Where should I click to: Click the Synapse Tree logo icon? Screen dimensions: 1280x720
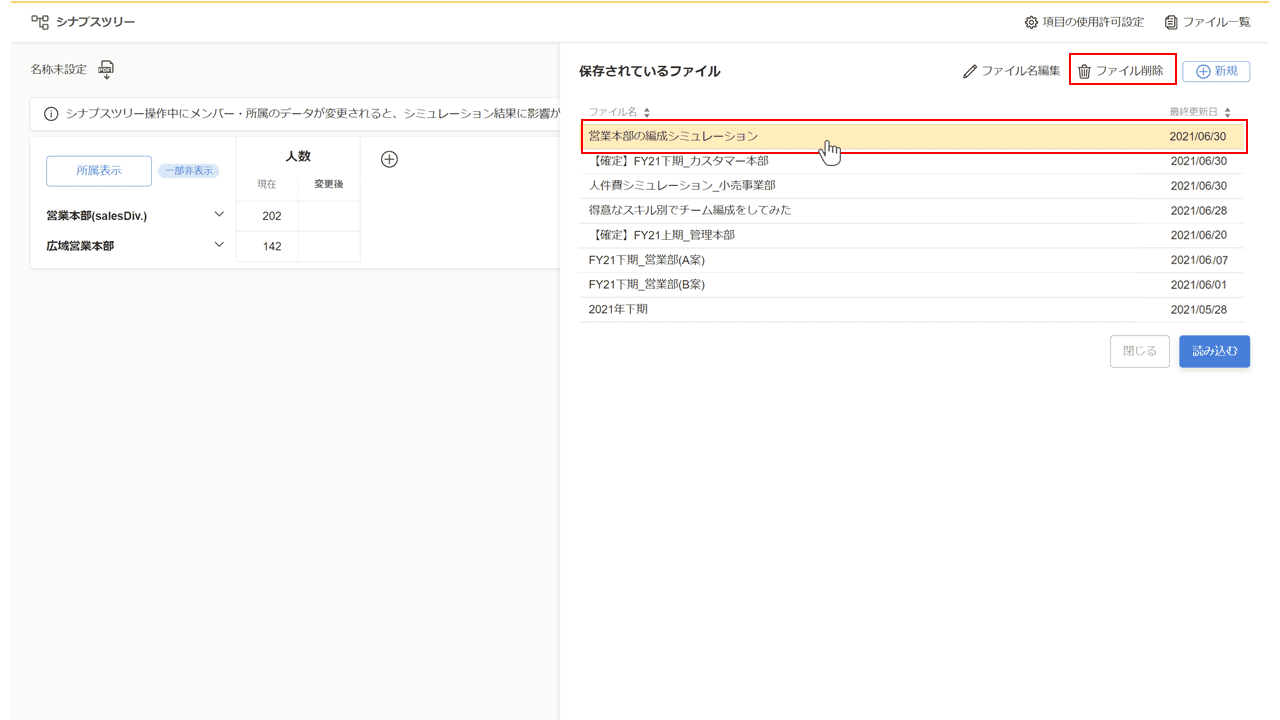pyautogui.click(x=40, y=22)
